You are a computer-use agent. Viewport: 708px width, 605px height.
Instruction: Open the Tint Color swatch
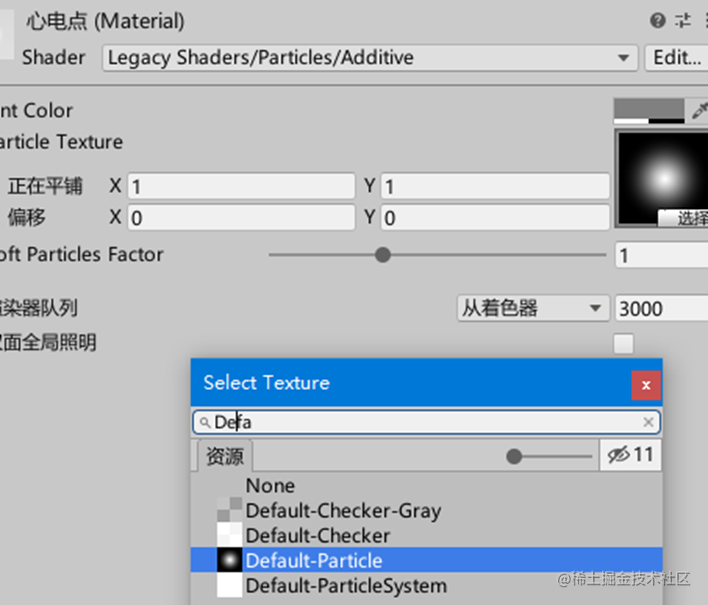point(649,111)
